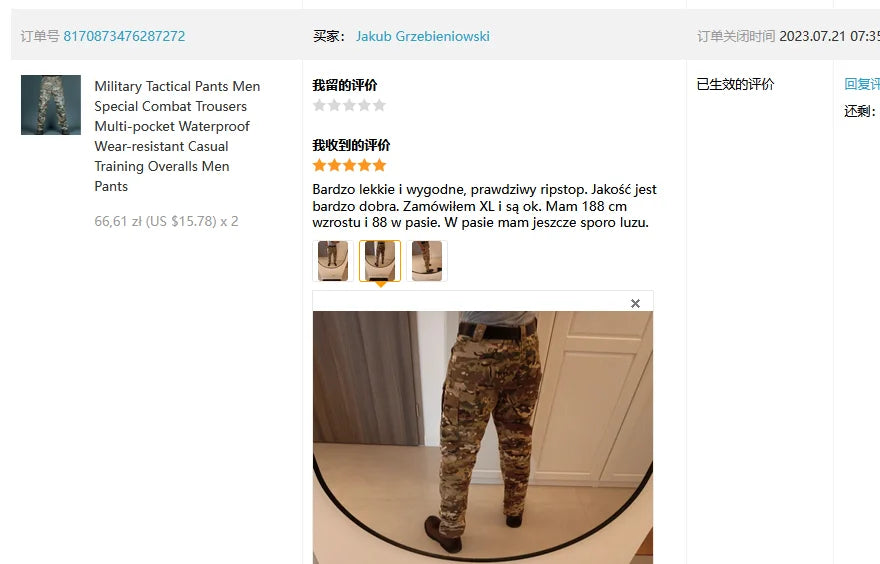Select the highlighted second review thumbnail
This screenshot has height=564, width=880.
[x=380, y=260]
